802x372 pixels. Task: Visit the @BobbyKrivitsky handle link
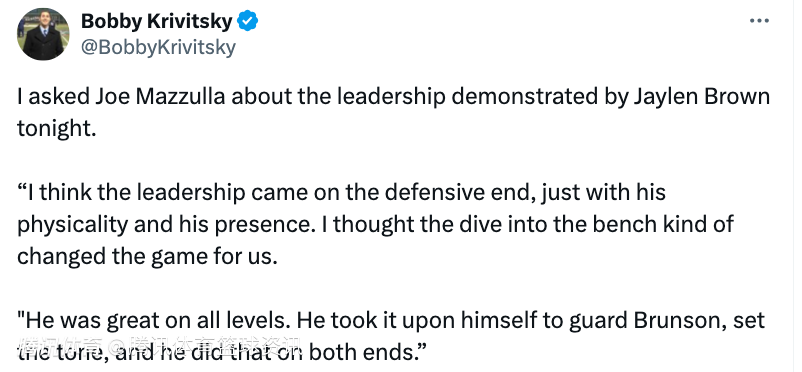pos(158,48)
